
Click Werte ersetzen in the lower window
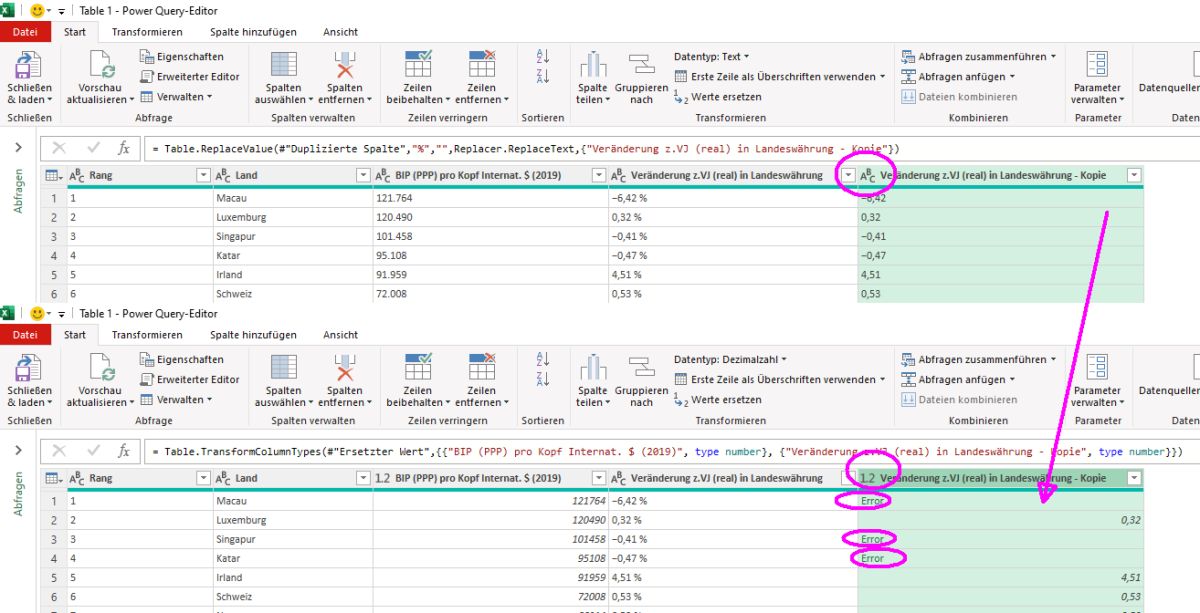pyautogui.click(x=718, y=399)
